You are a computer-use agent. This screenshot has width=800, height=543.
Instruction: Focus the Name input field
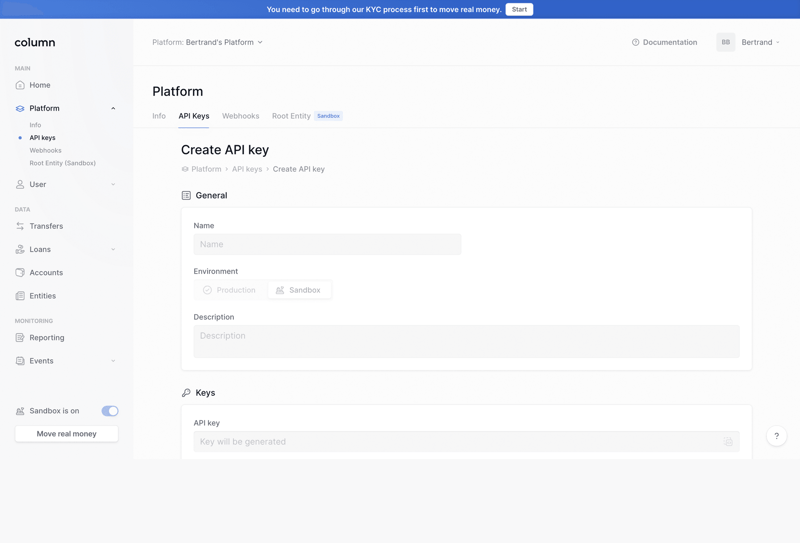click(x=328, y=244)
